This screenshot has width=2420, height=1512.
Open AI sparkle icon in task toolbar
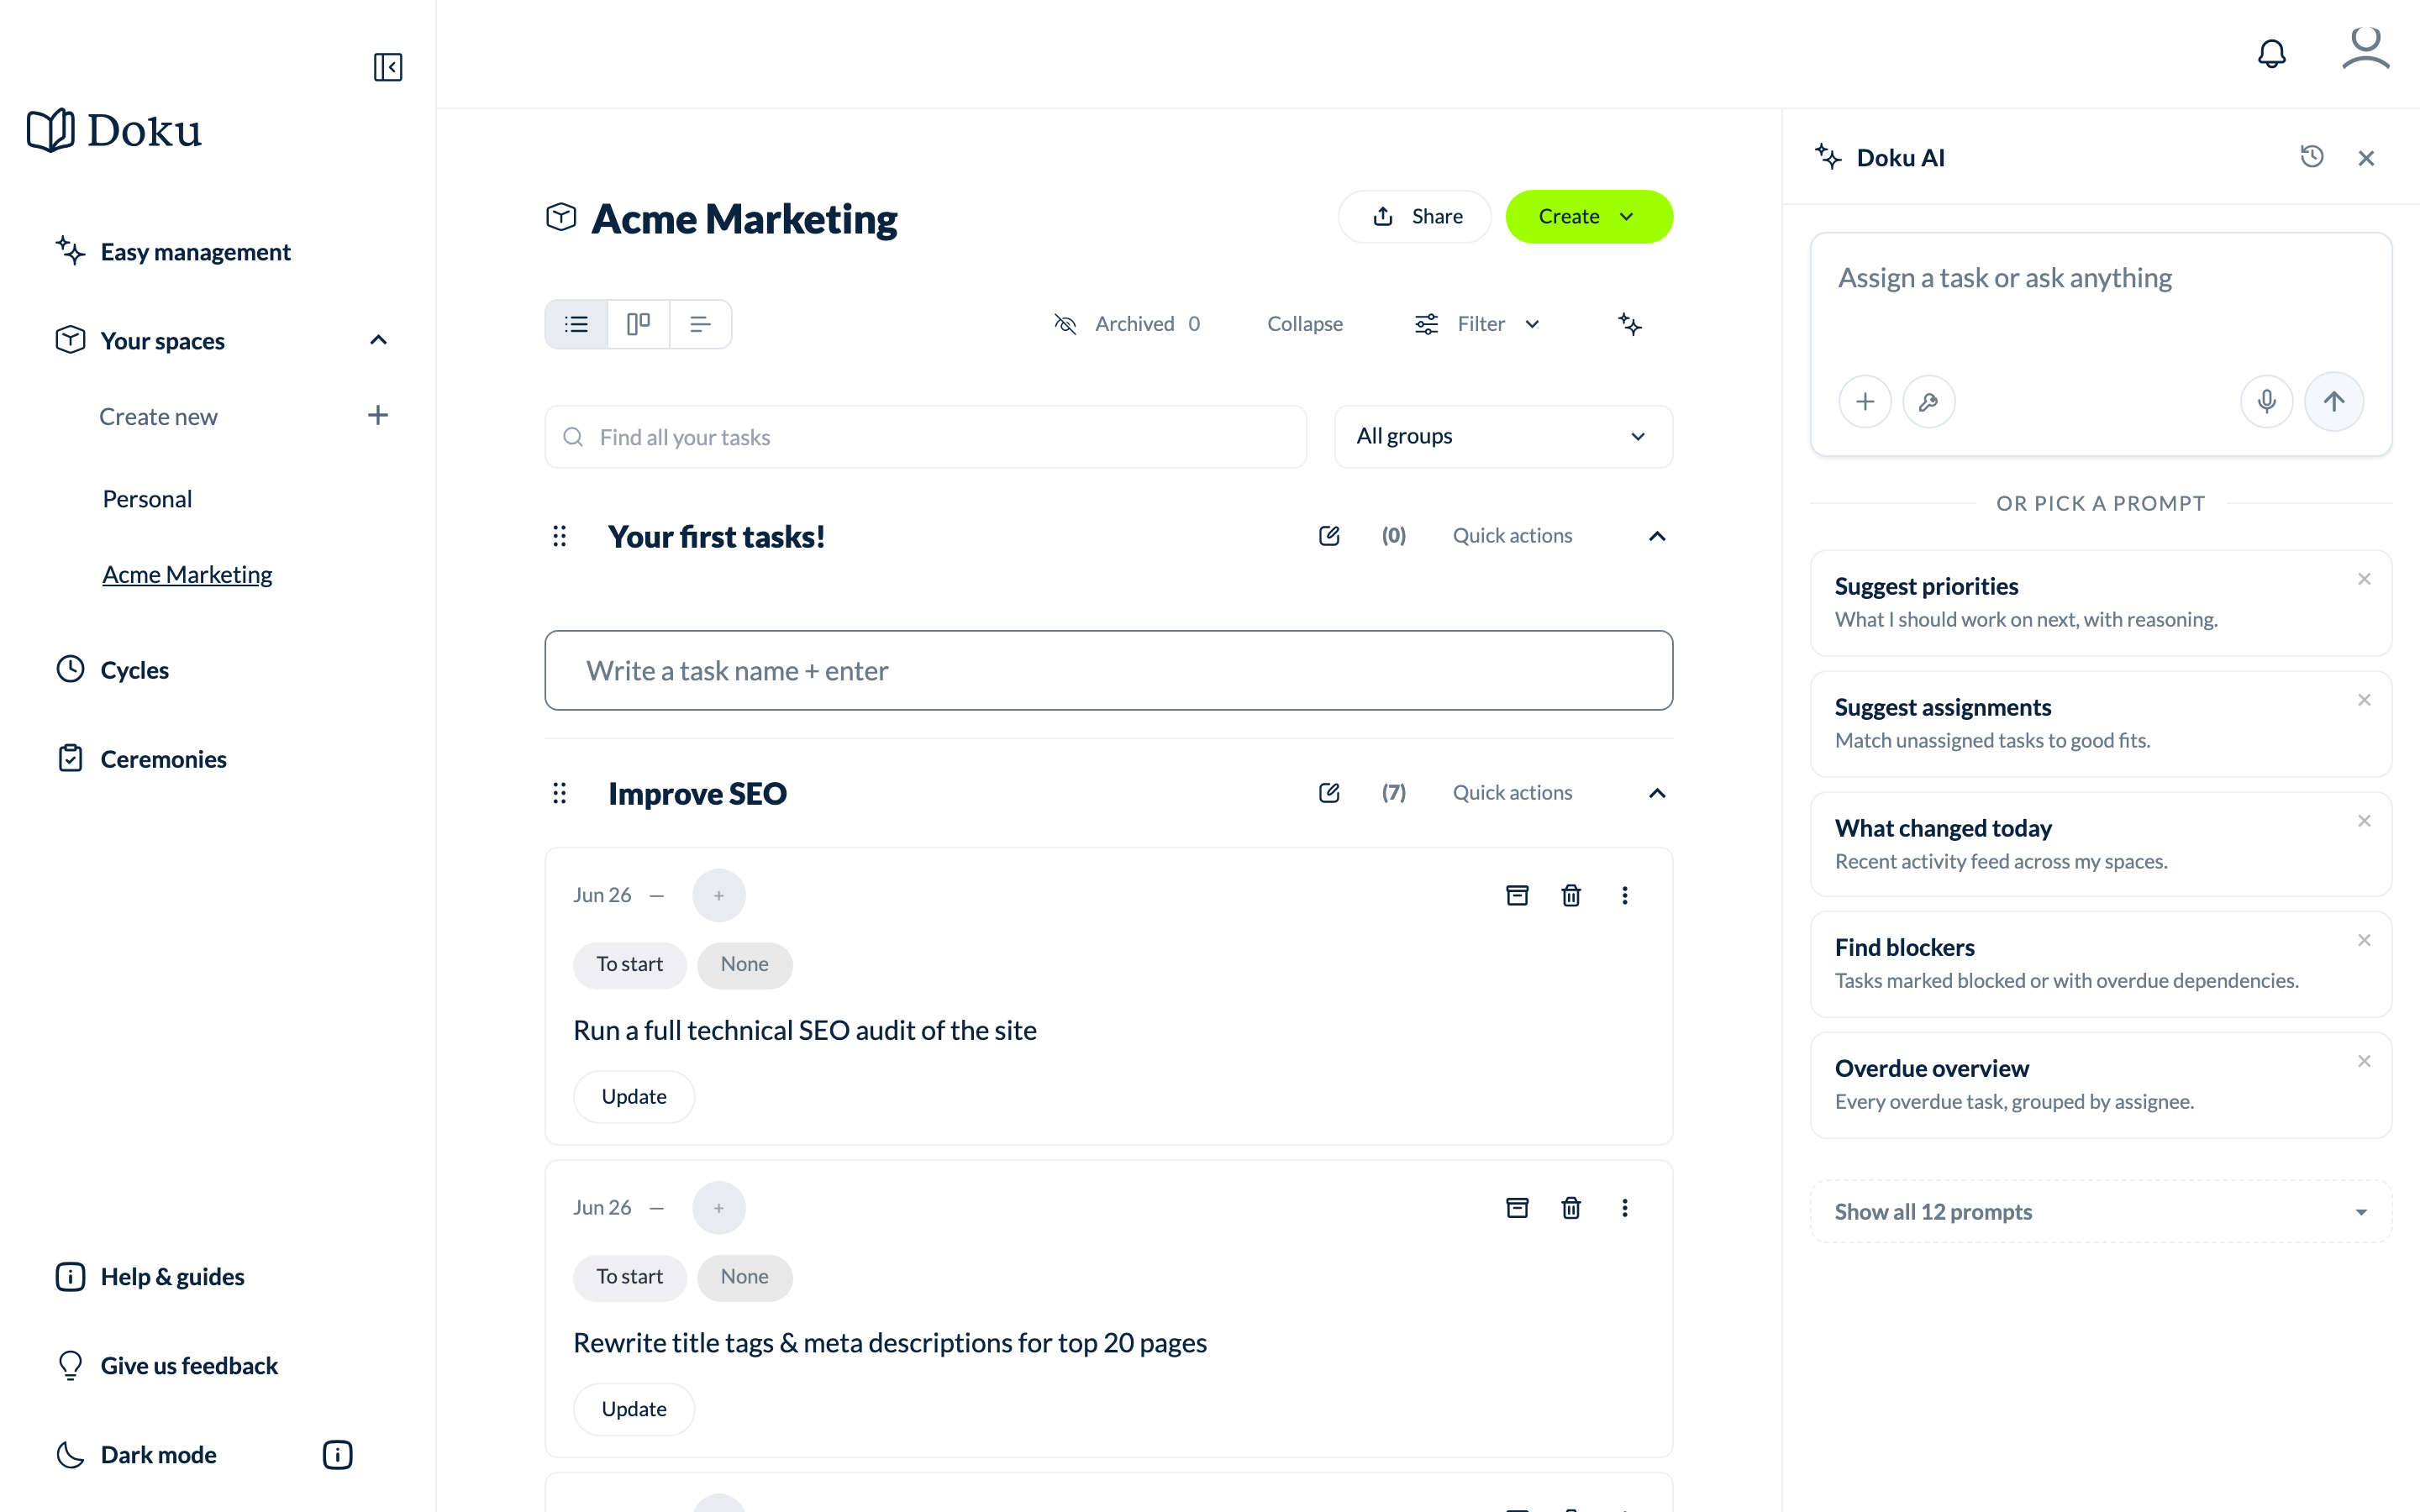tap(1630, 324)
